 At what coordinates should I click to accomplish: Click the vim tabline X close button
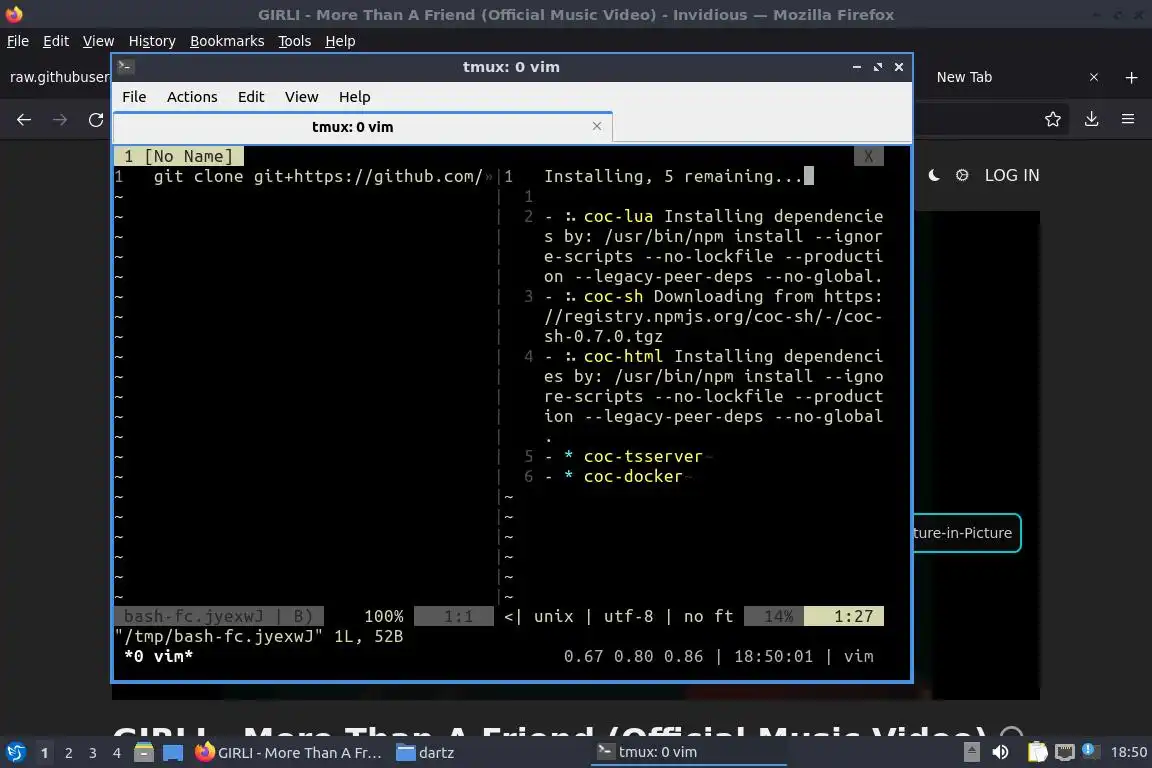click(868, 156)
